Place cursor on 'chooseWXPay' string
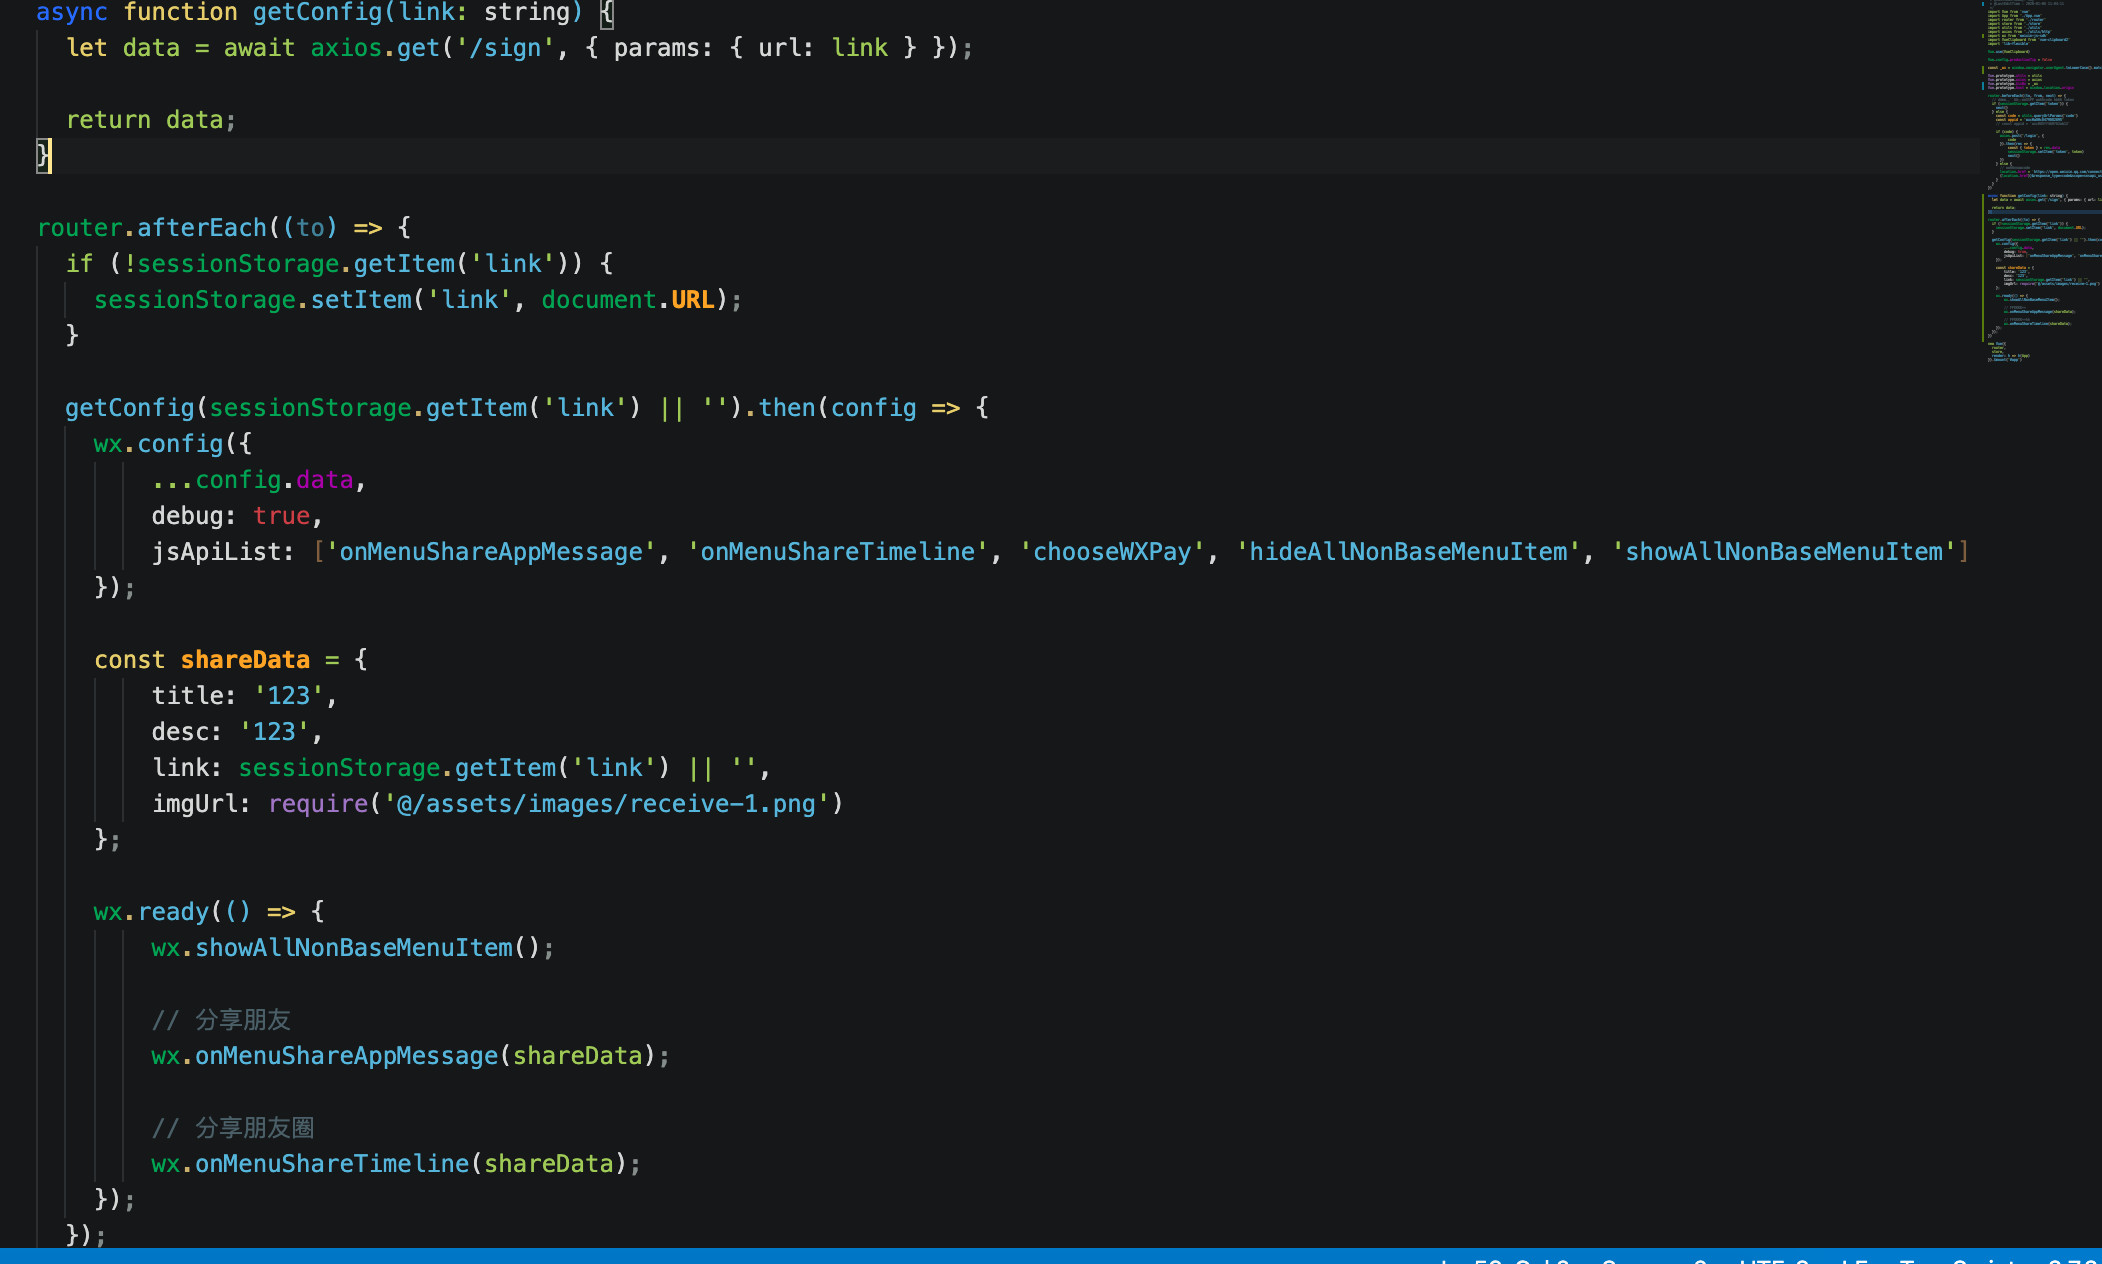Screen dimensions: 2102x1264 pos(1111,551)
